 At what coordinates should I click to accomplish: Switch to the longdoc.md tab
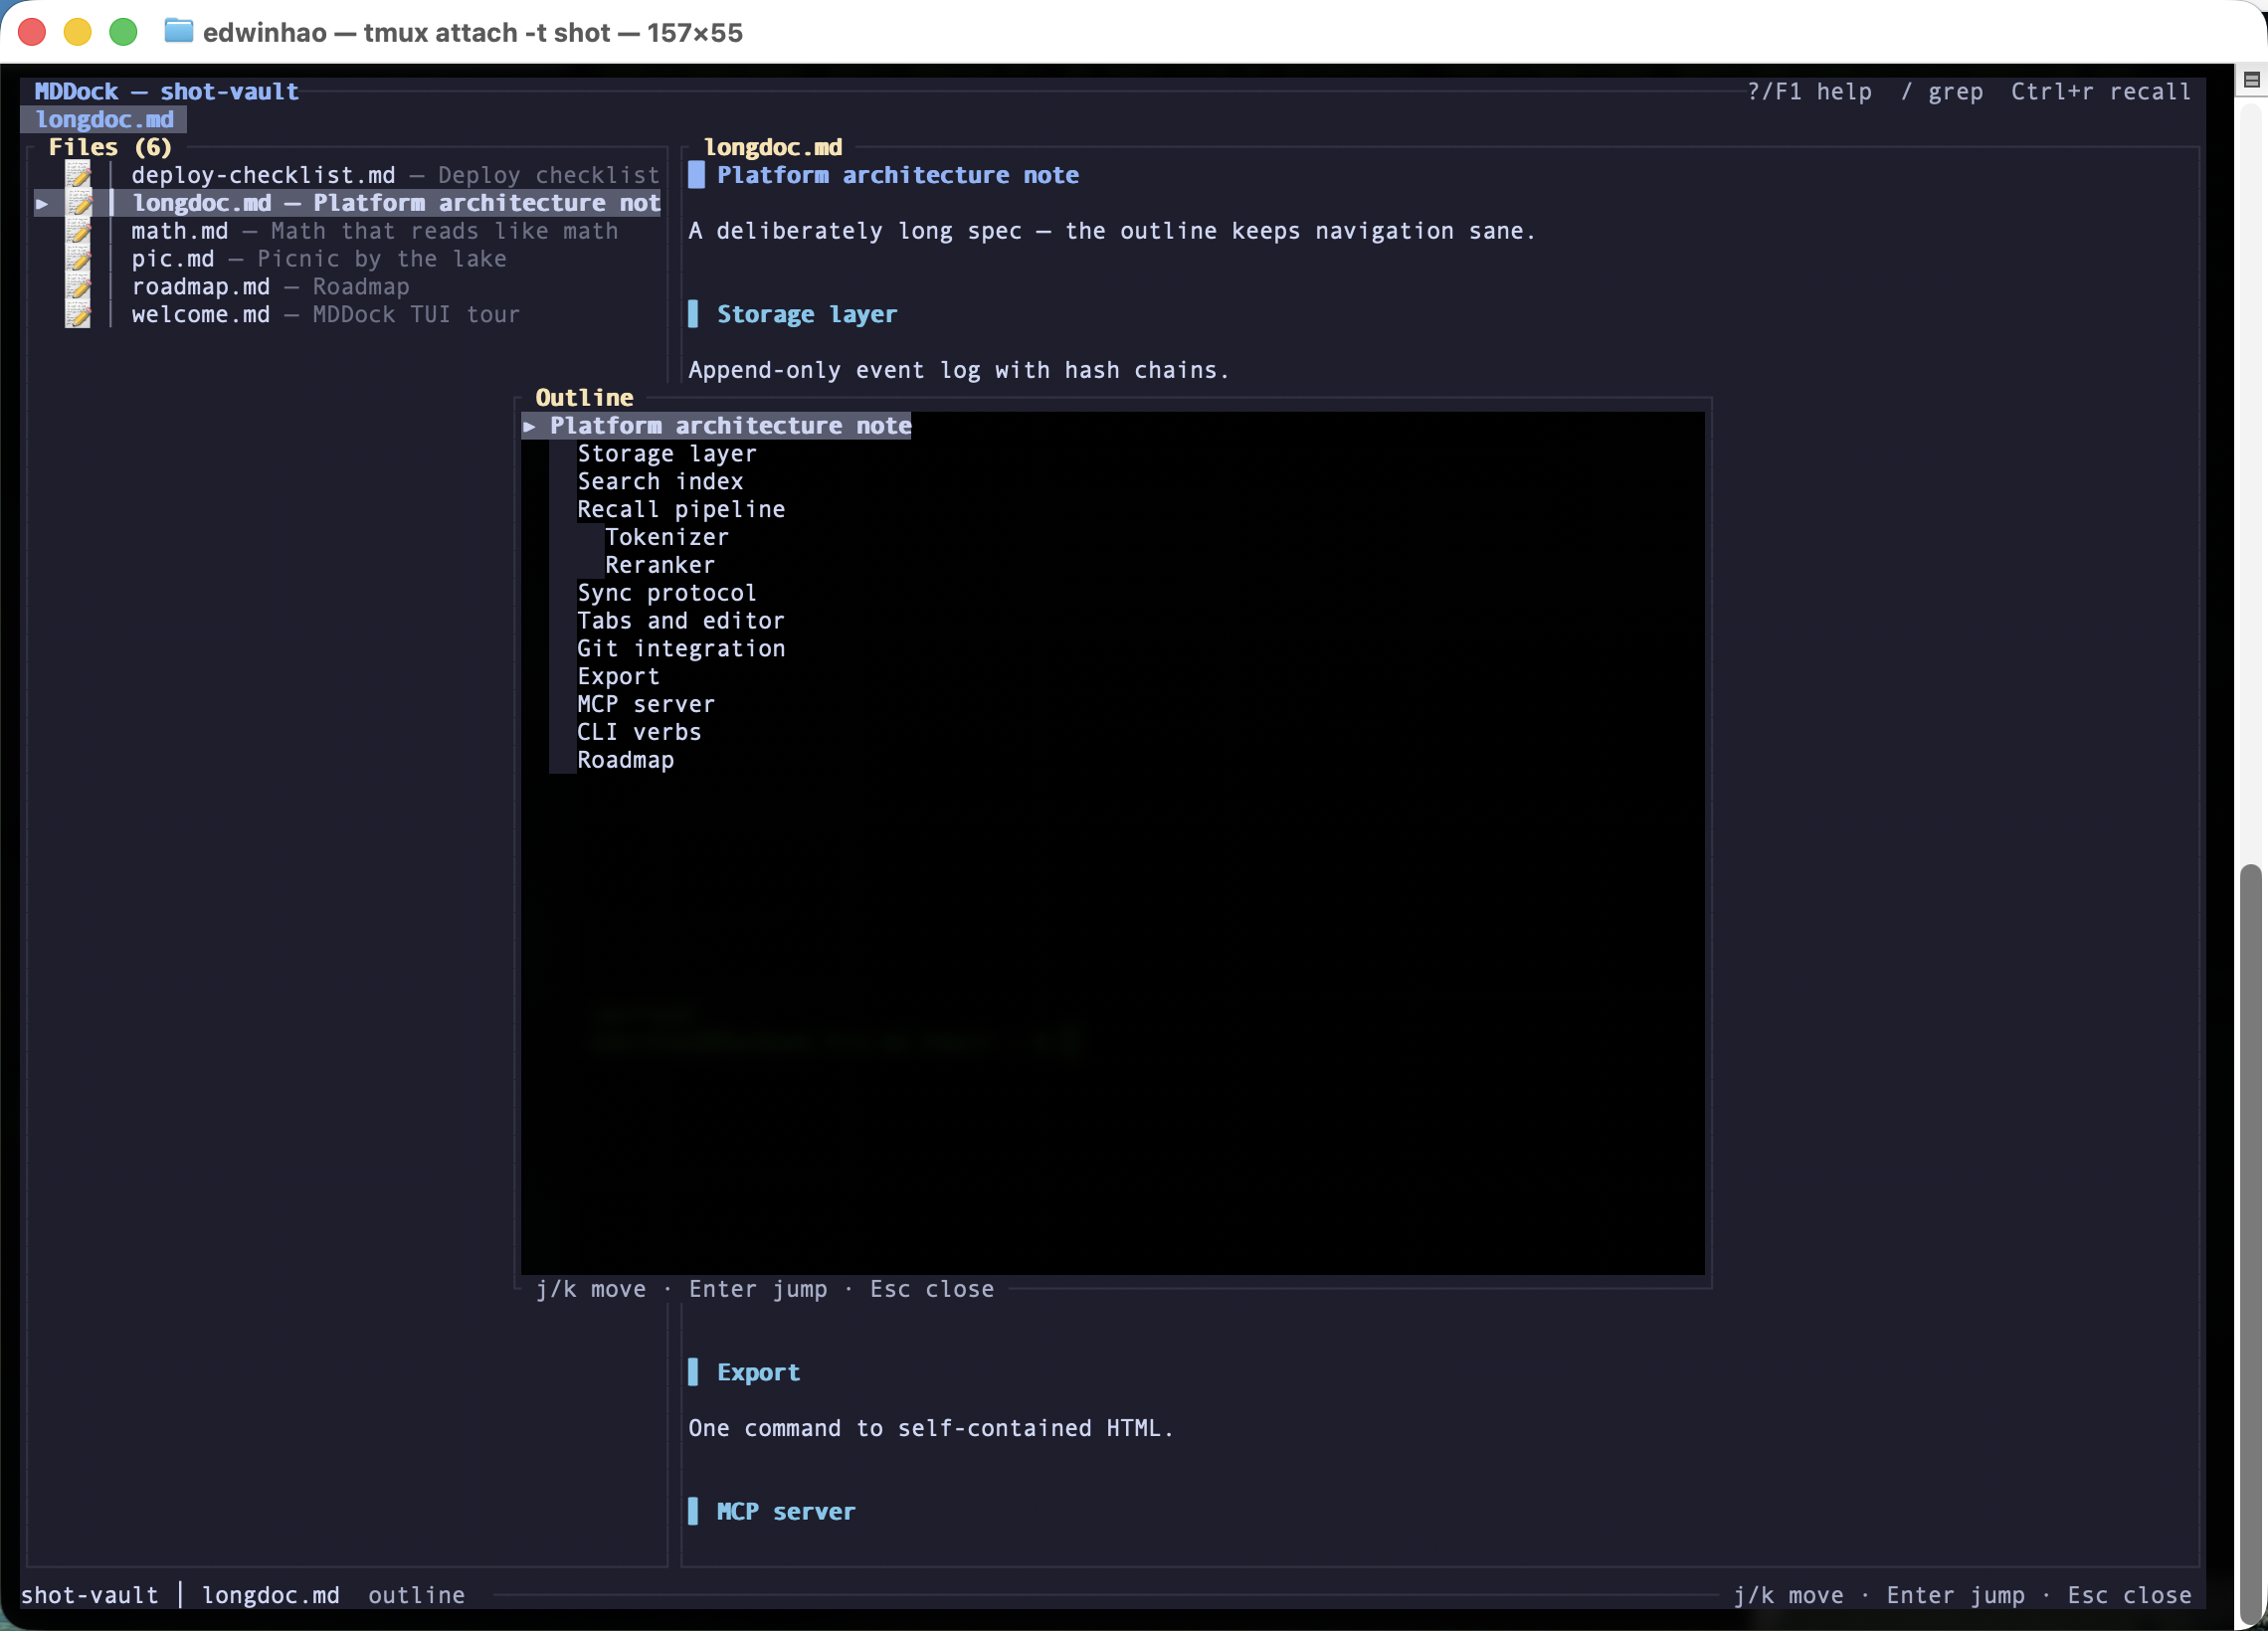coord(104,119)
